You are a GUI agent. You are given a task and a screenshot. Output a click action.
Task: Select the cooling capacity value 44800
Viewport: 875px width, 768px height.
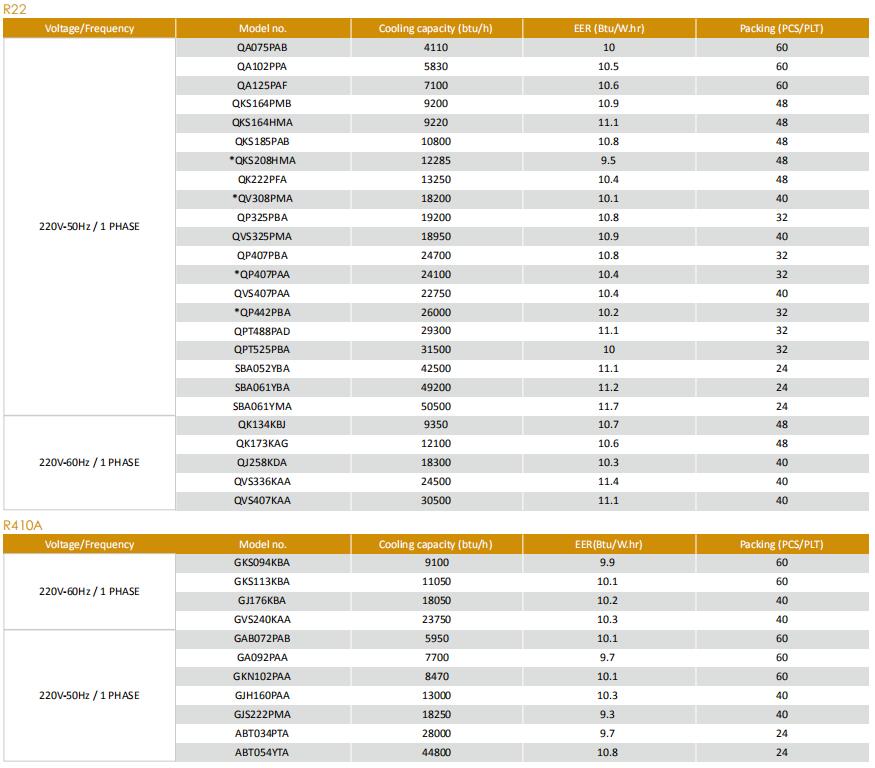click(435, 751)
